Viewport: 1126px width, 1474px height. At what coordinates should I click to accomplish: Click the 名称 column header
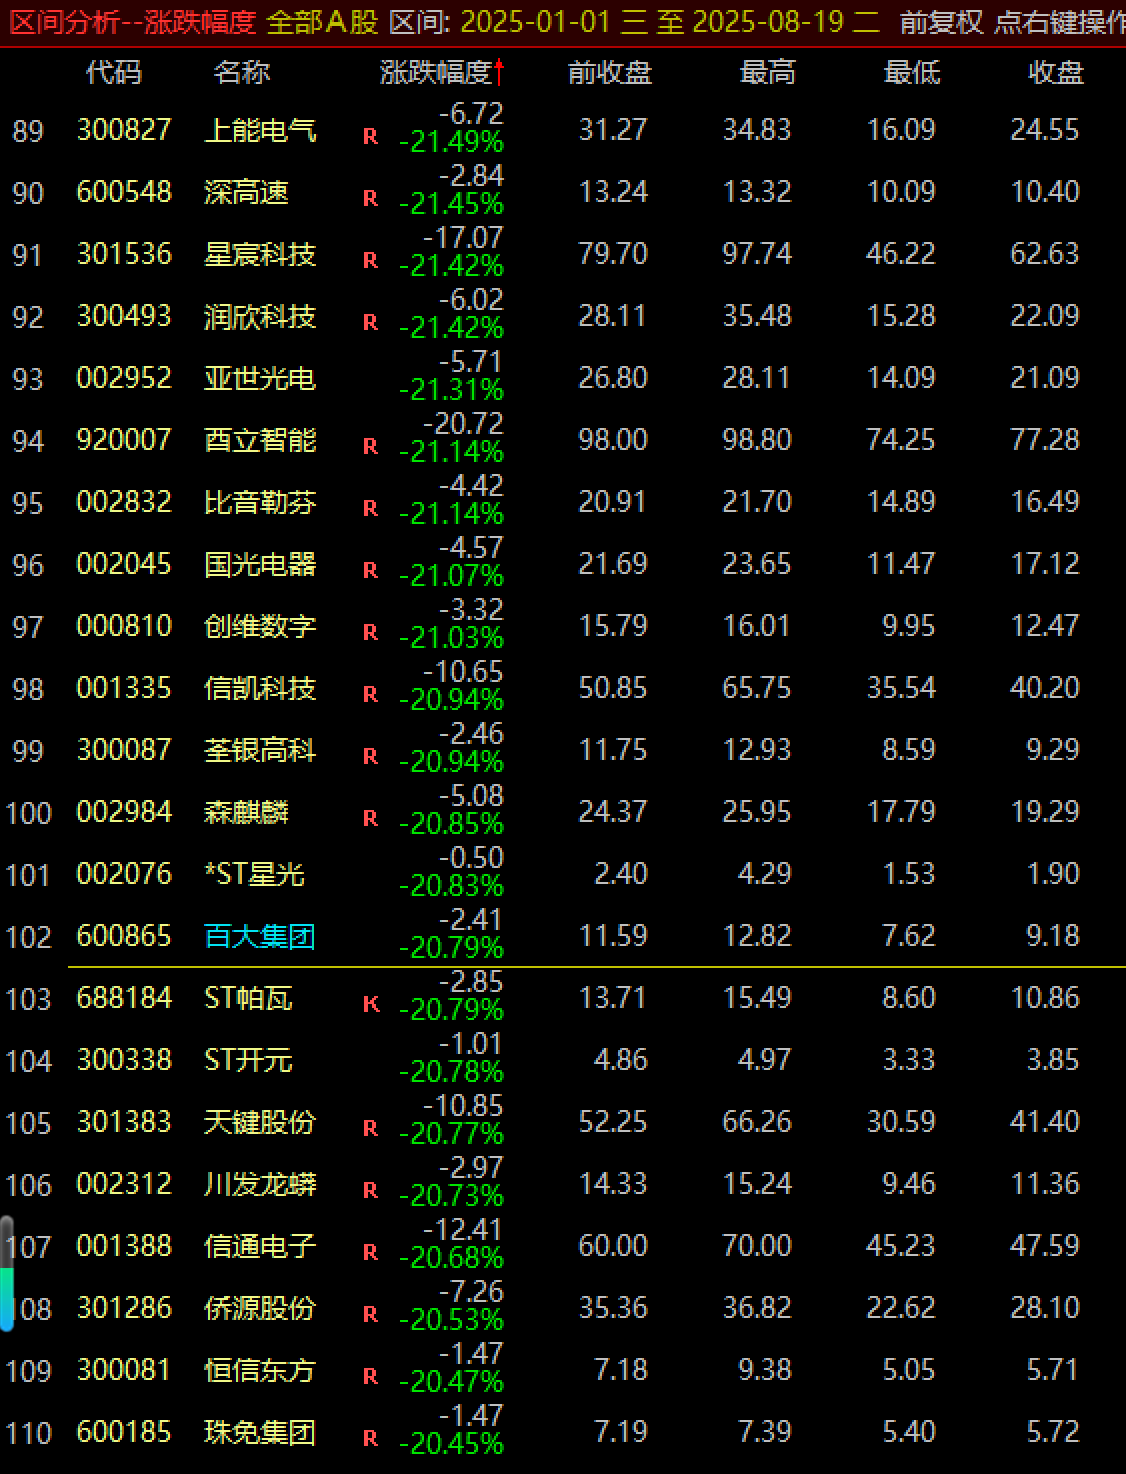pos(242,72)
